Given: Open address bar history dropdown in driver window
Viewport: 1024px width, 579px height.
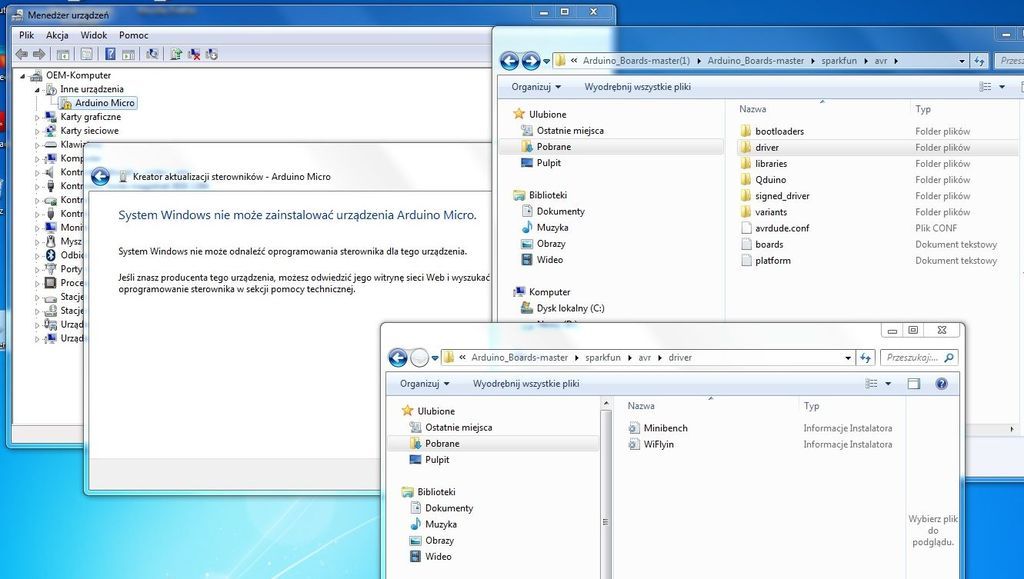Looking at the screenshot, I should tap(848, 357).
